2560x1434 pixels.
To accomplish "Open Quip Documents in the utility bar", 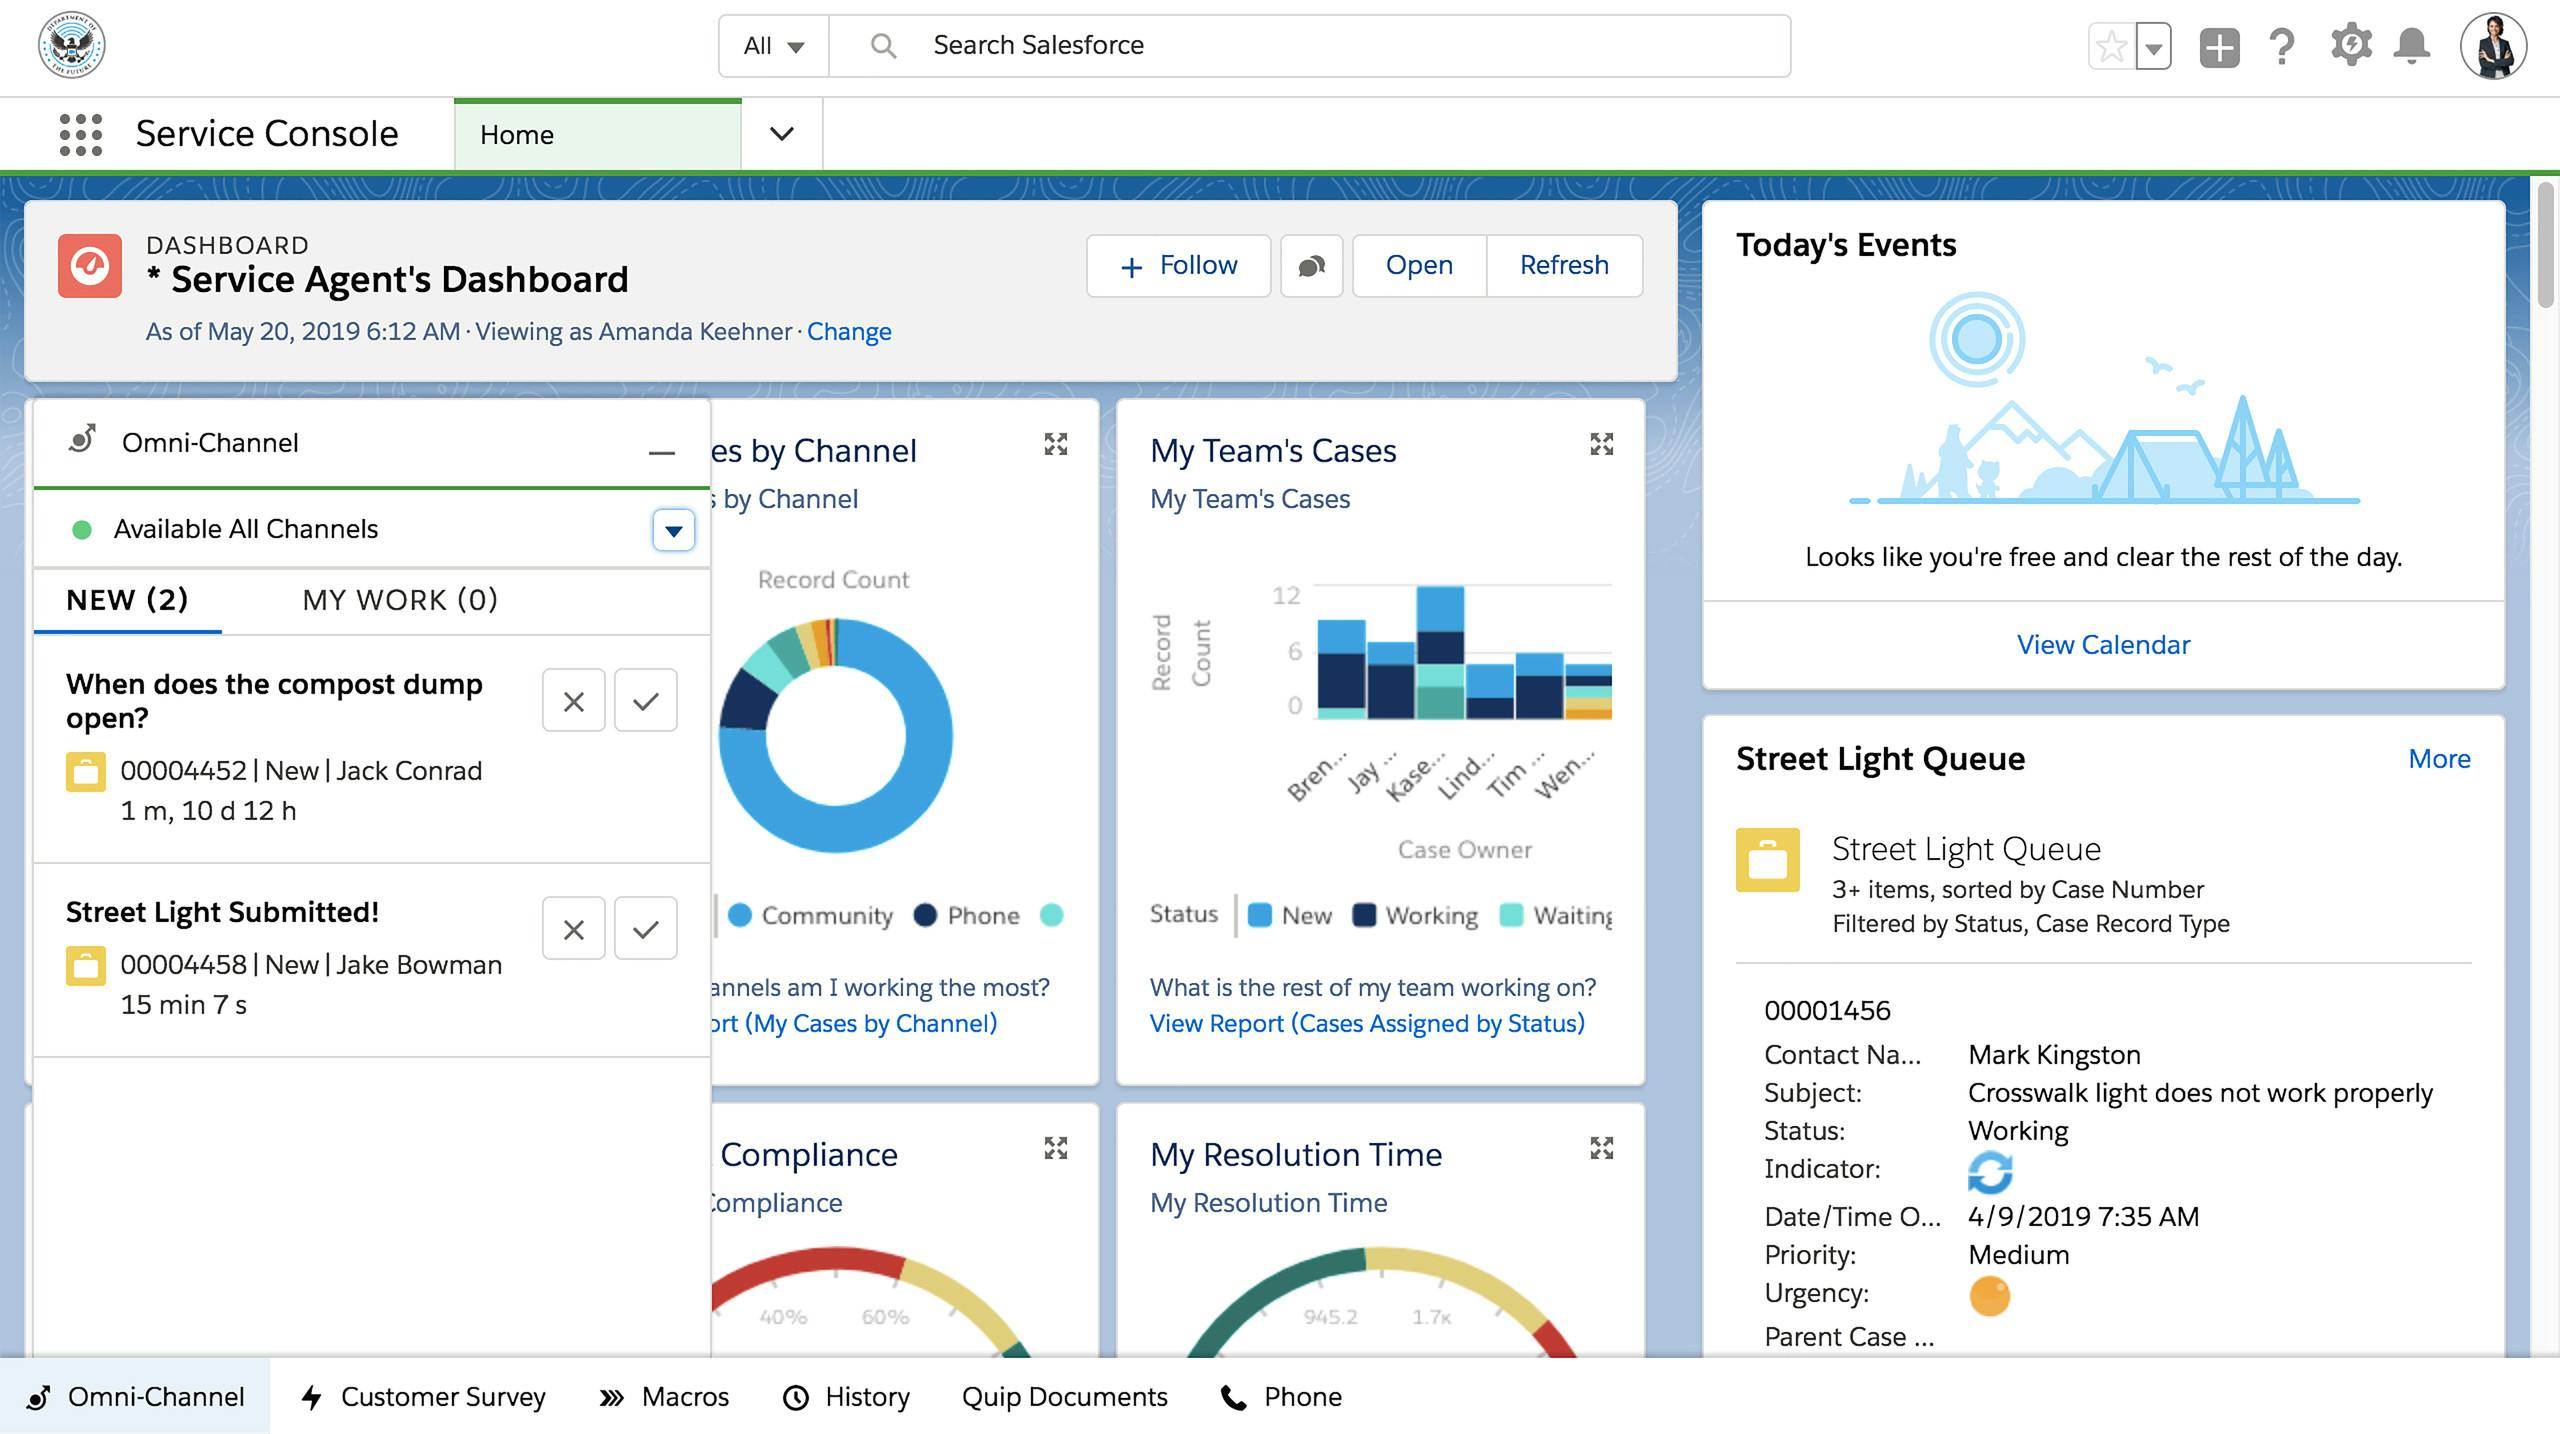I will pos(1065,1397).
